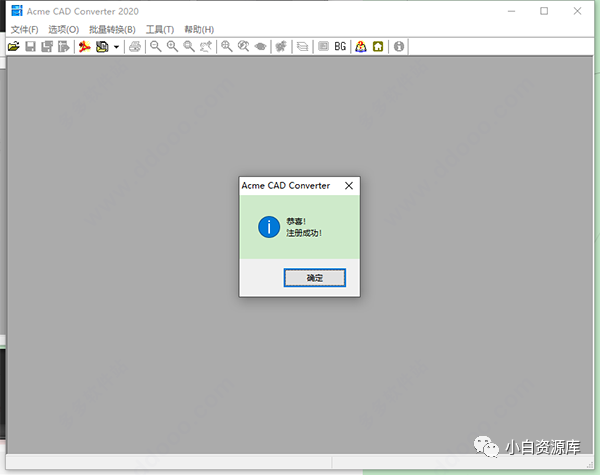Click the 注册成功! message text
The image size is (600, 475).
click(304, 233)
